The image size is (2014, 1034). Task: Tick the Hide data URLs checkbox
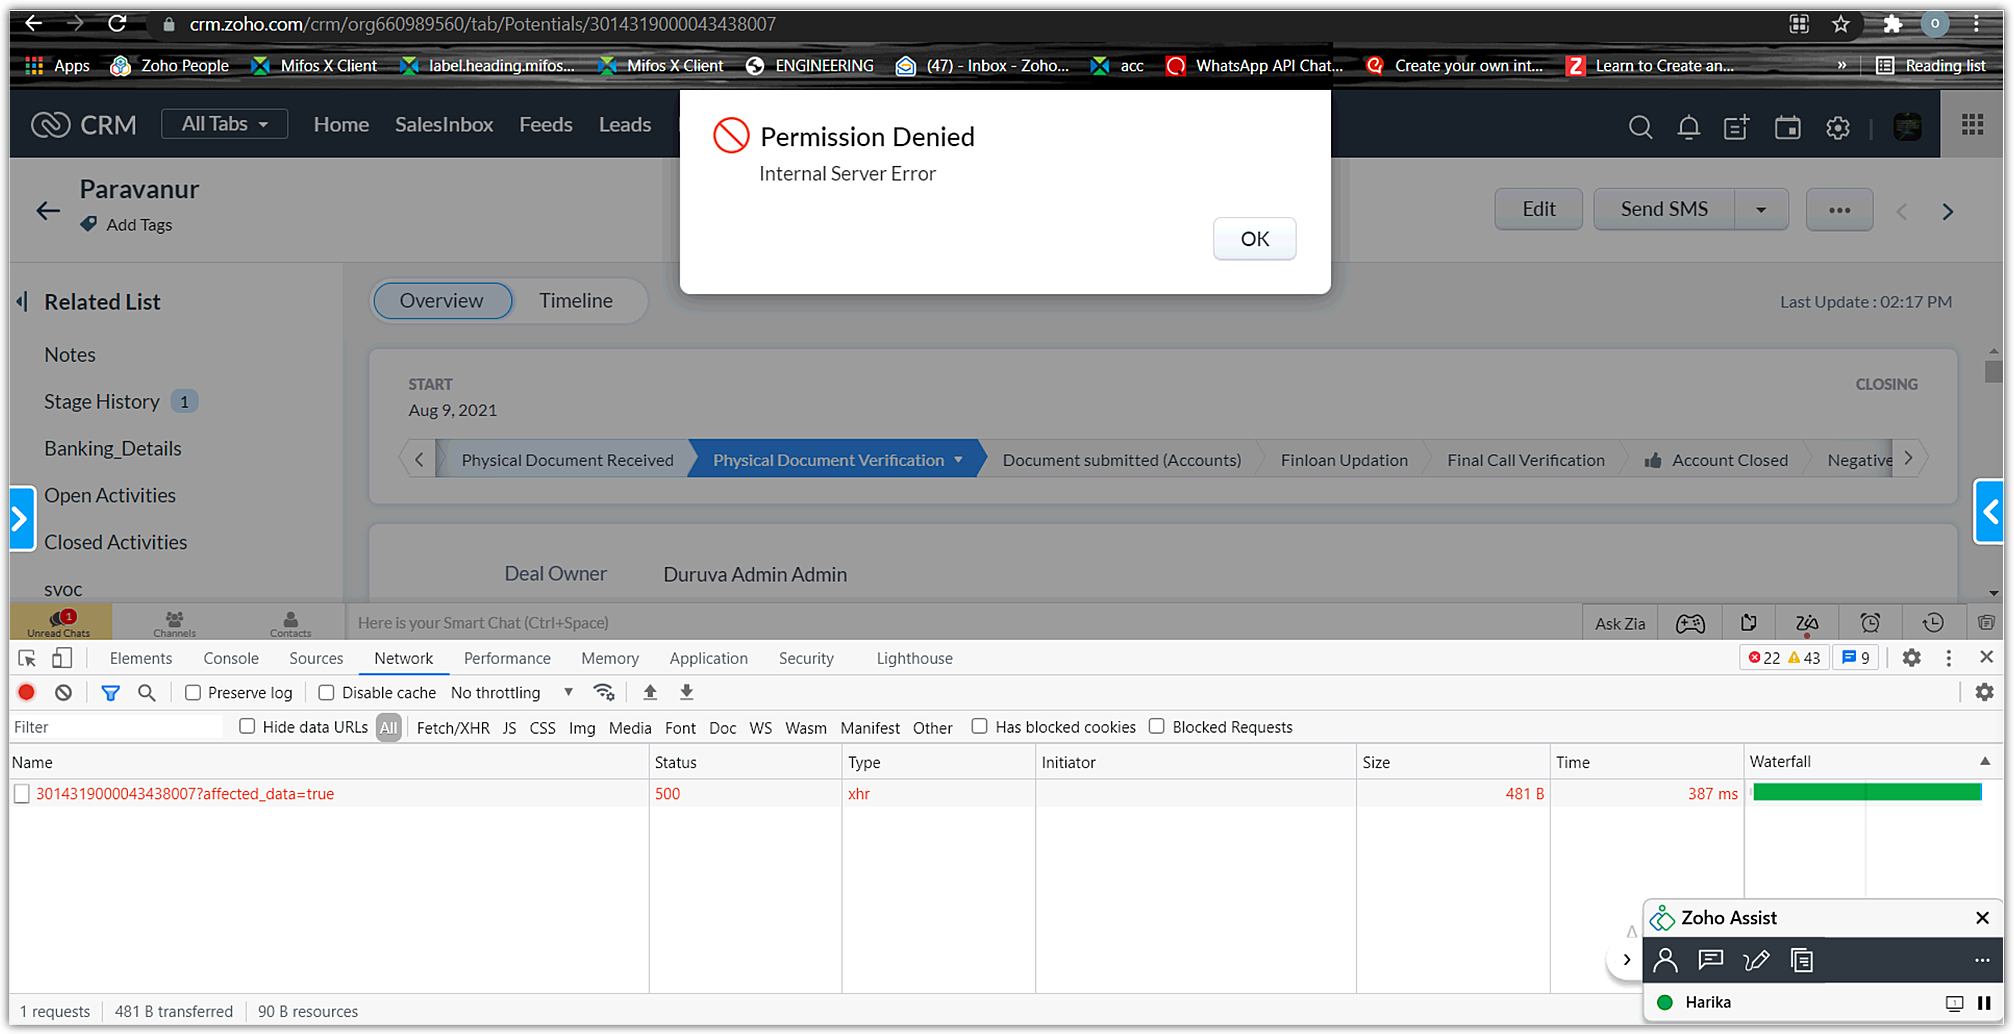coord(247,727)
